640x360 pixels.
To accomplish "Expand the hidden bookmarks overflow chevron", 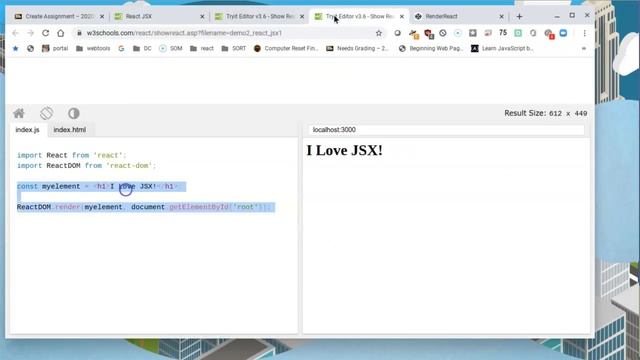I will (584, 48).
